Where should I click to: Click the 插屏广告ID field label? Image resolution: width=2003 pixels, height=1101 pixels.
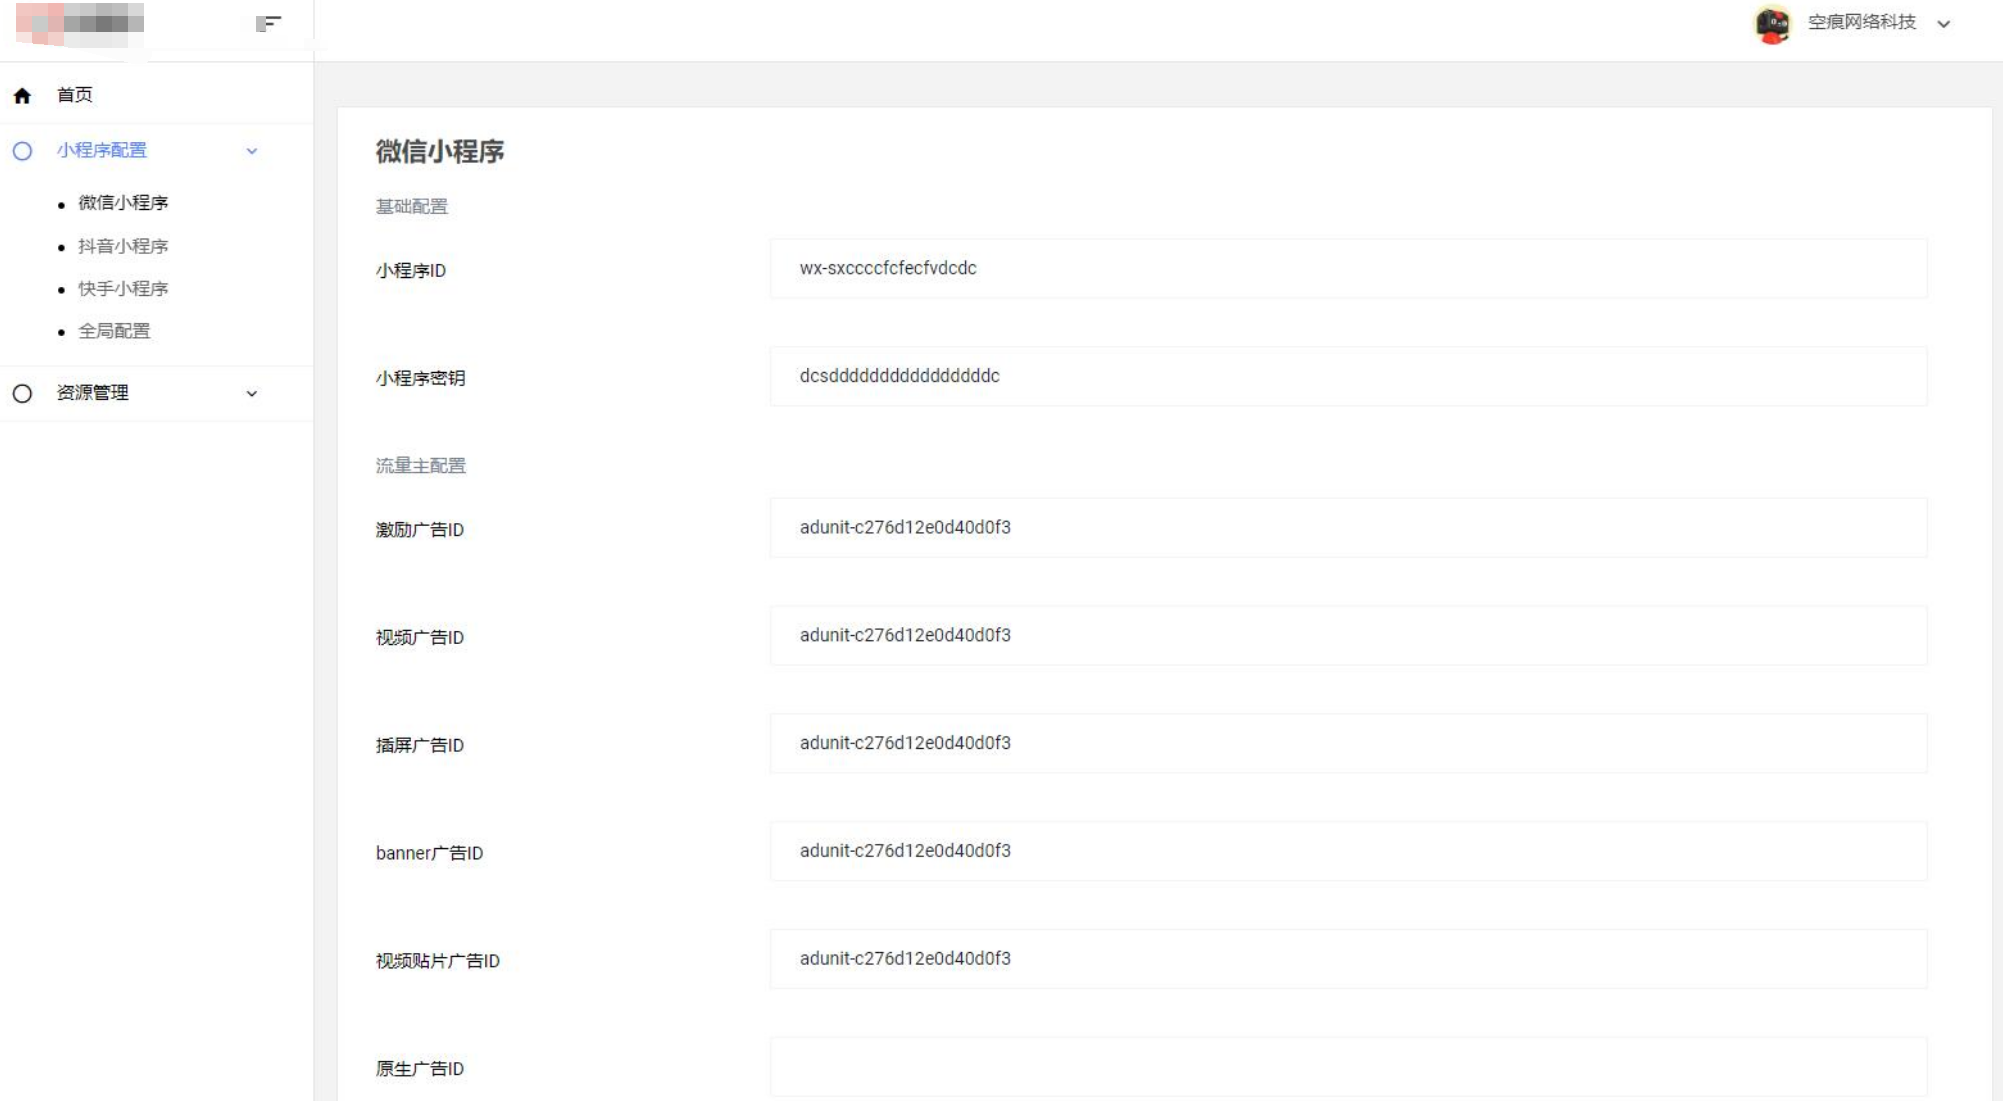tap(420, 746)
